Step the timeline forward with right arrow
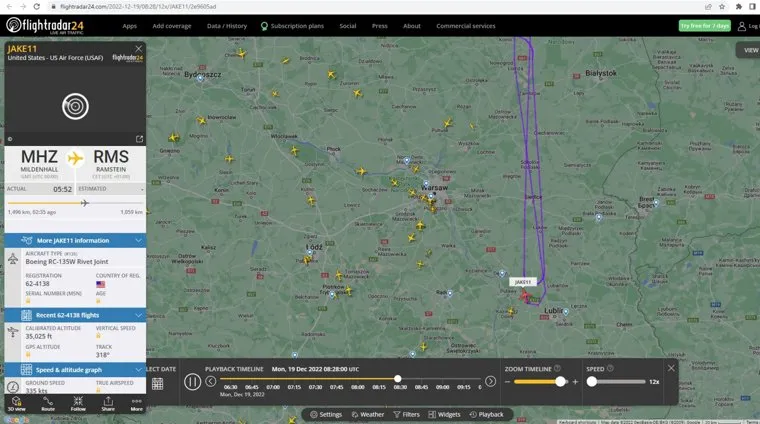This screenshot has height=424, width=760. coord(491,381)
